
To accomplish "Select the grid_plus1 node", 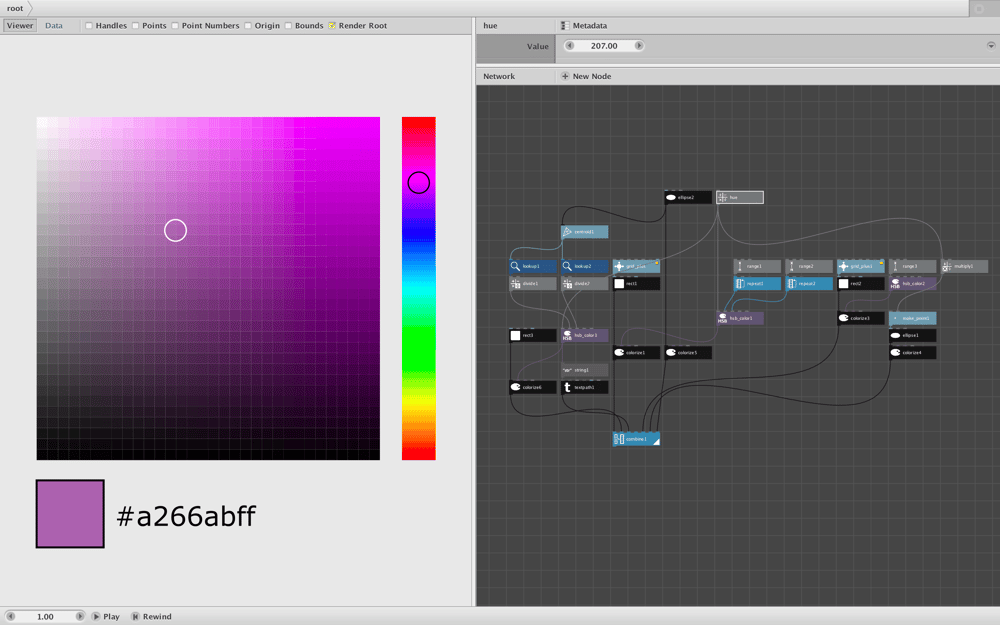I will click(x=861, y=267).
